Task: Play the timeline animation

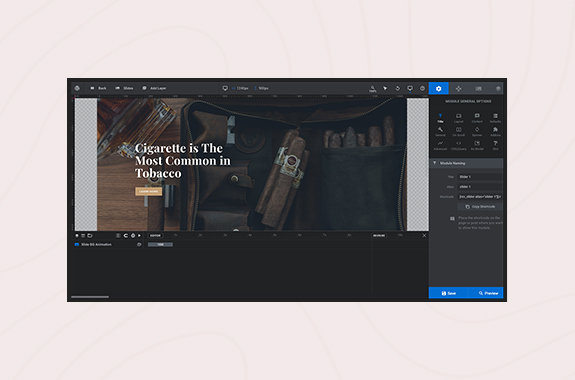Action: (x=139, y=235)
